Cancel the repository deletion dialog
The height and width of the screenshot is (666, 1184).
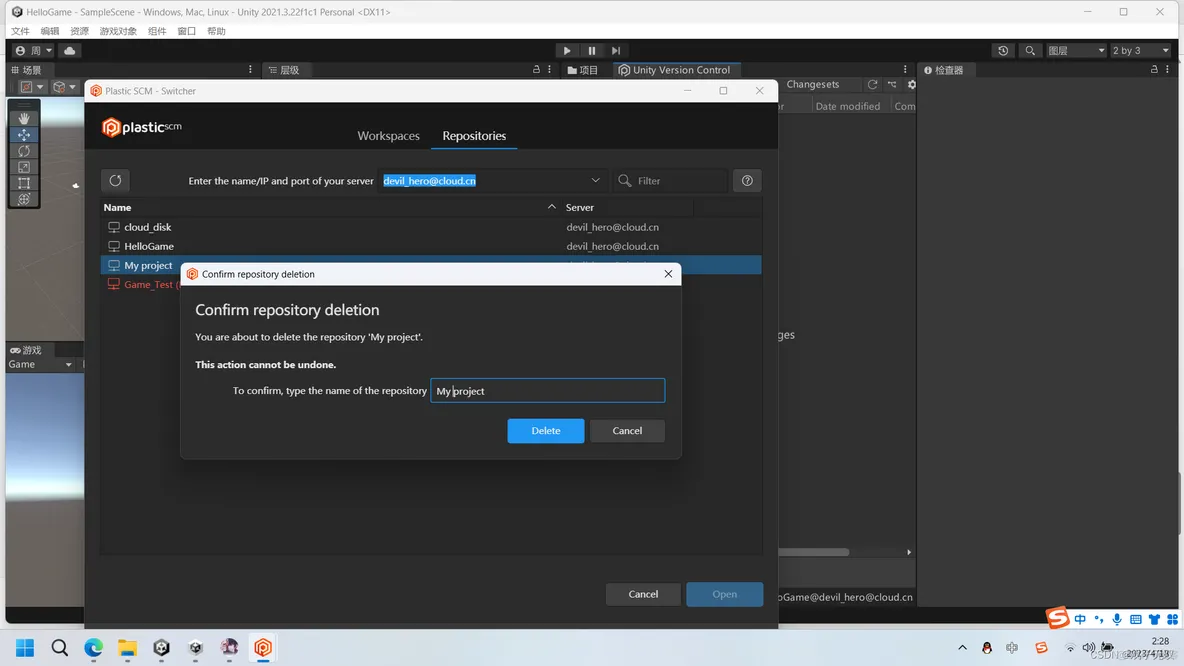coord(627,430)
